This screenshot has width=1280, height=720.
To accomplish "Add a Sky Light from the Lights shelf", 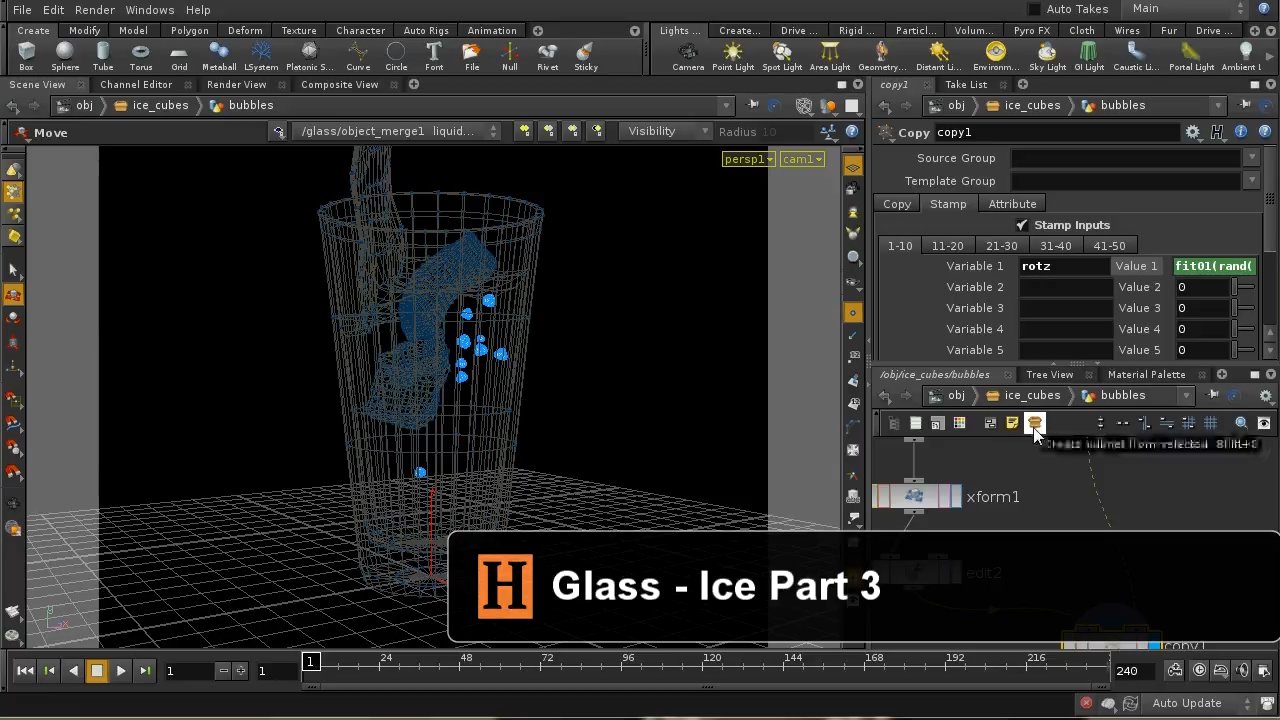I will pos(1045,53).
